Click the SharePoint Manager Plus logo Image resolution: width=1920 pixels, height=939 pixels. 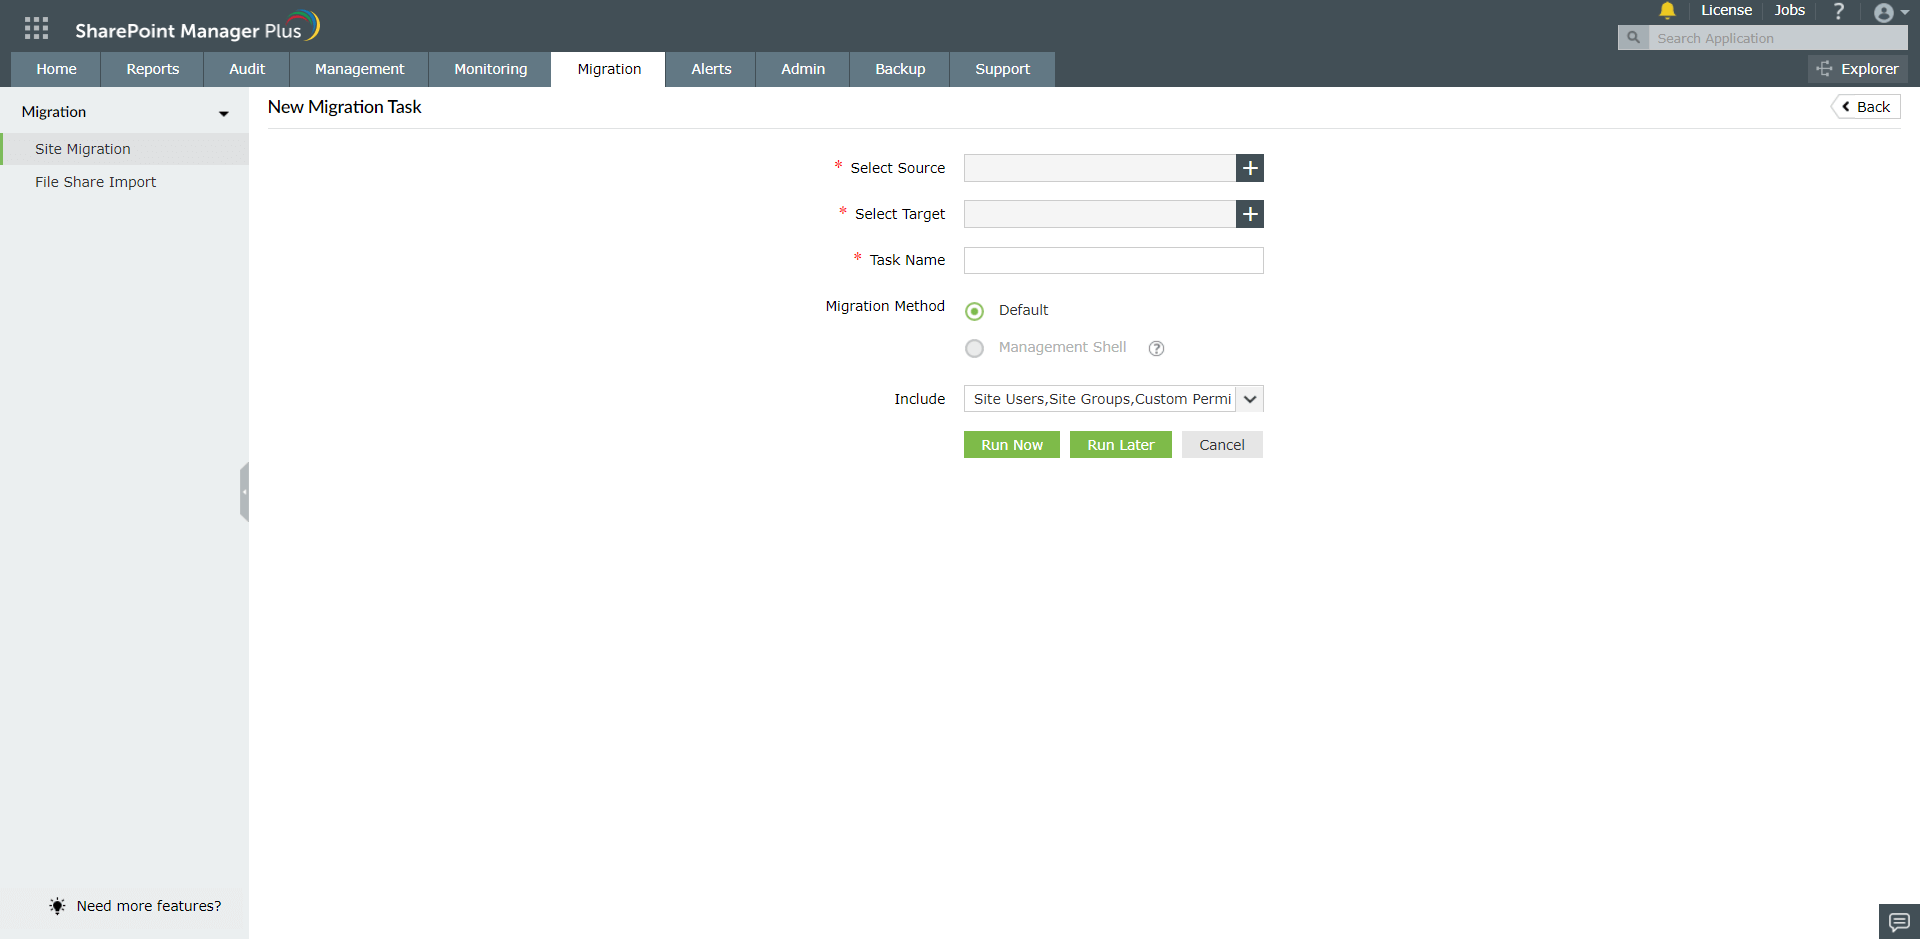pyautogui.click(x=197, y=28)
